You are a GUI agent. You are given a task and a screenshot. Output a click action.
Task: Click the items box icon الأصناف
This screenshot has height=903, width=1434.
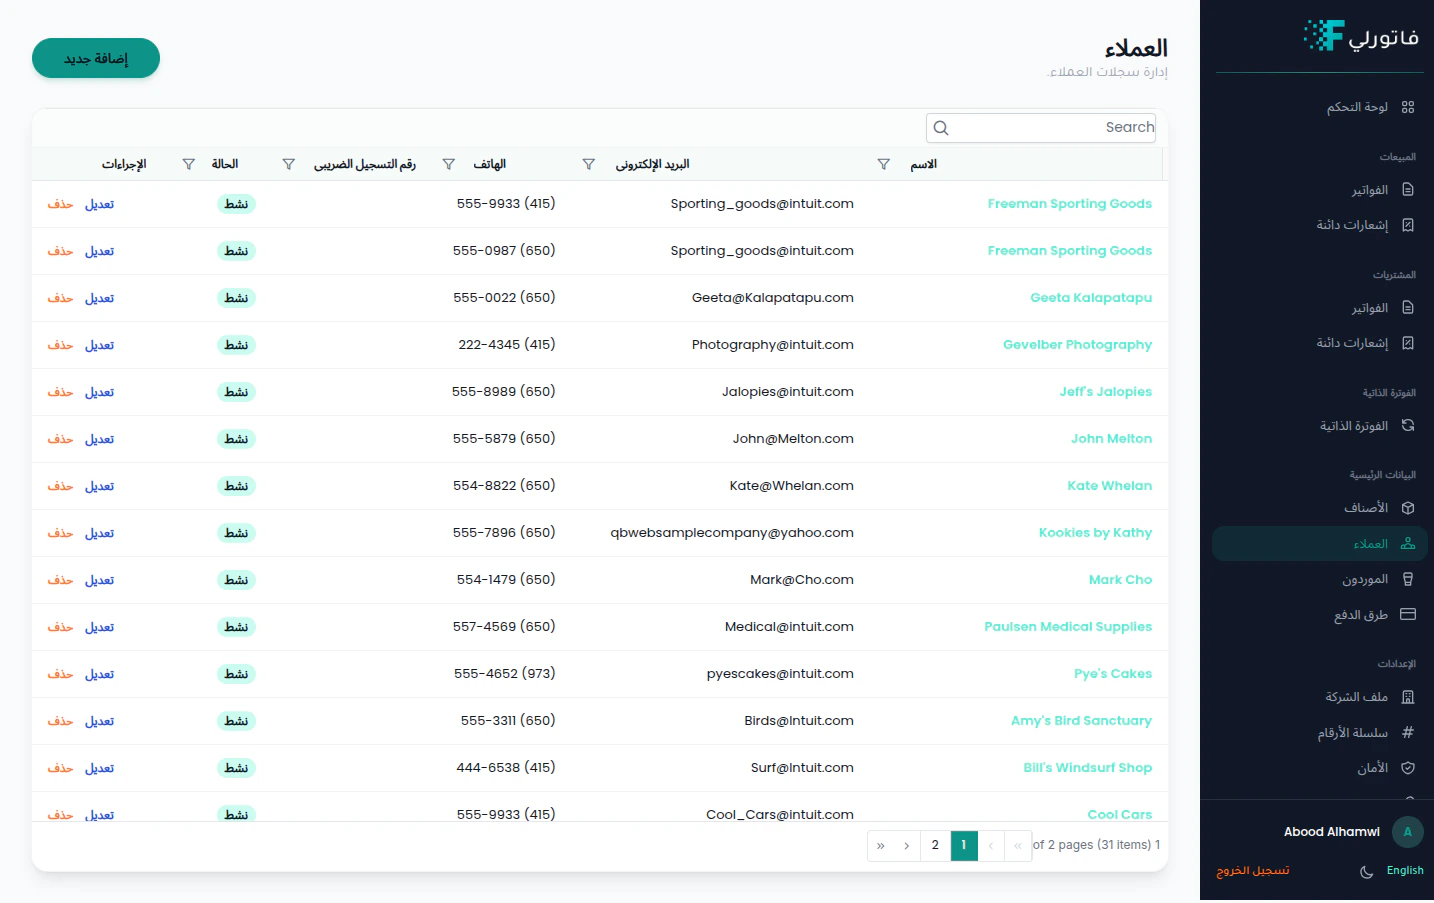click(1408, 508)
